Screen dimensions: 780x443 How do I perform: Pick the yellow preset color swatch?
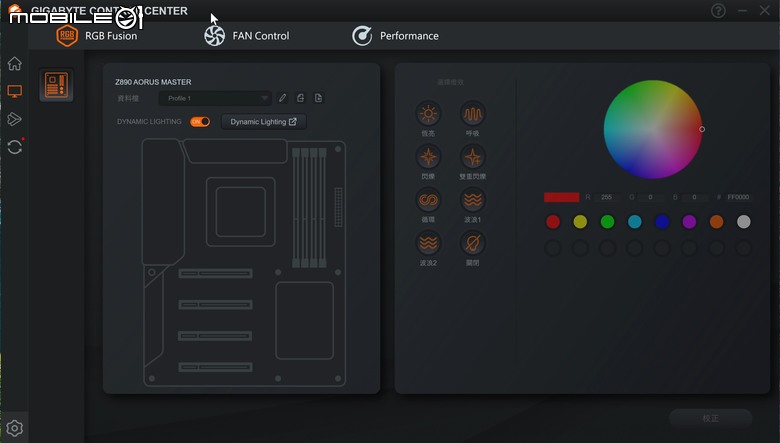580,222
